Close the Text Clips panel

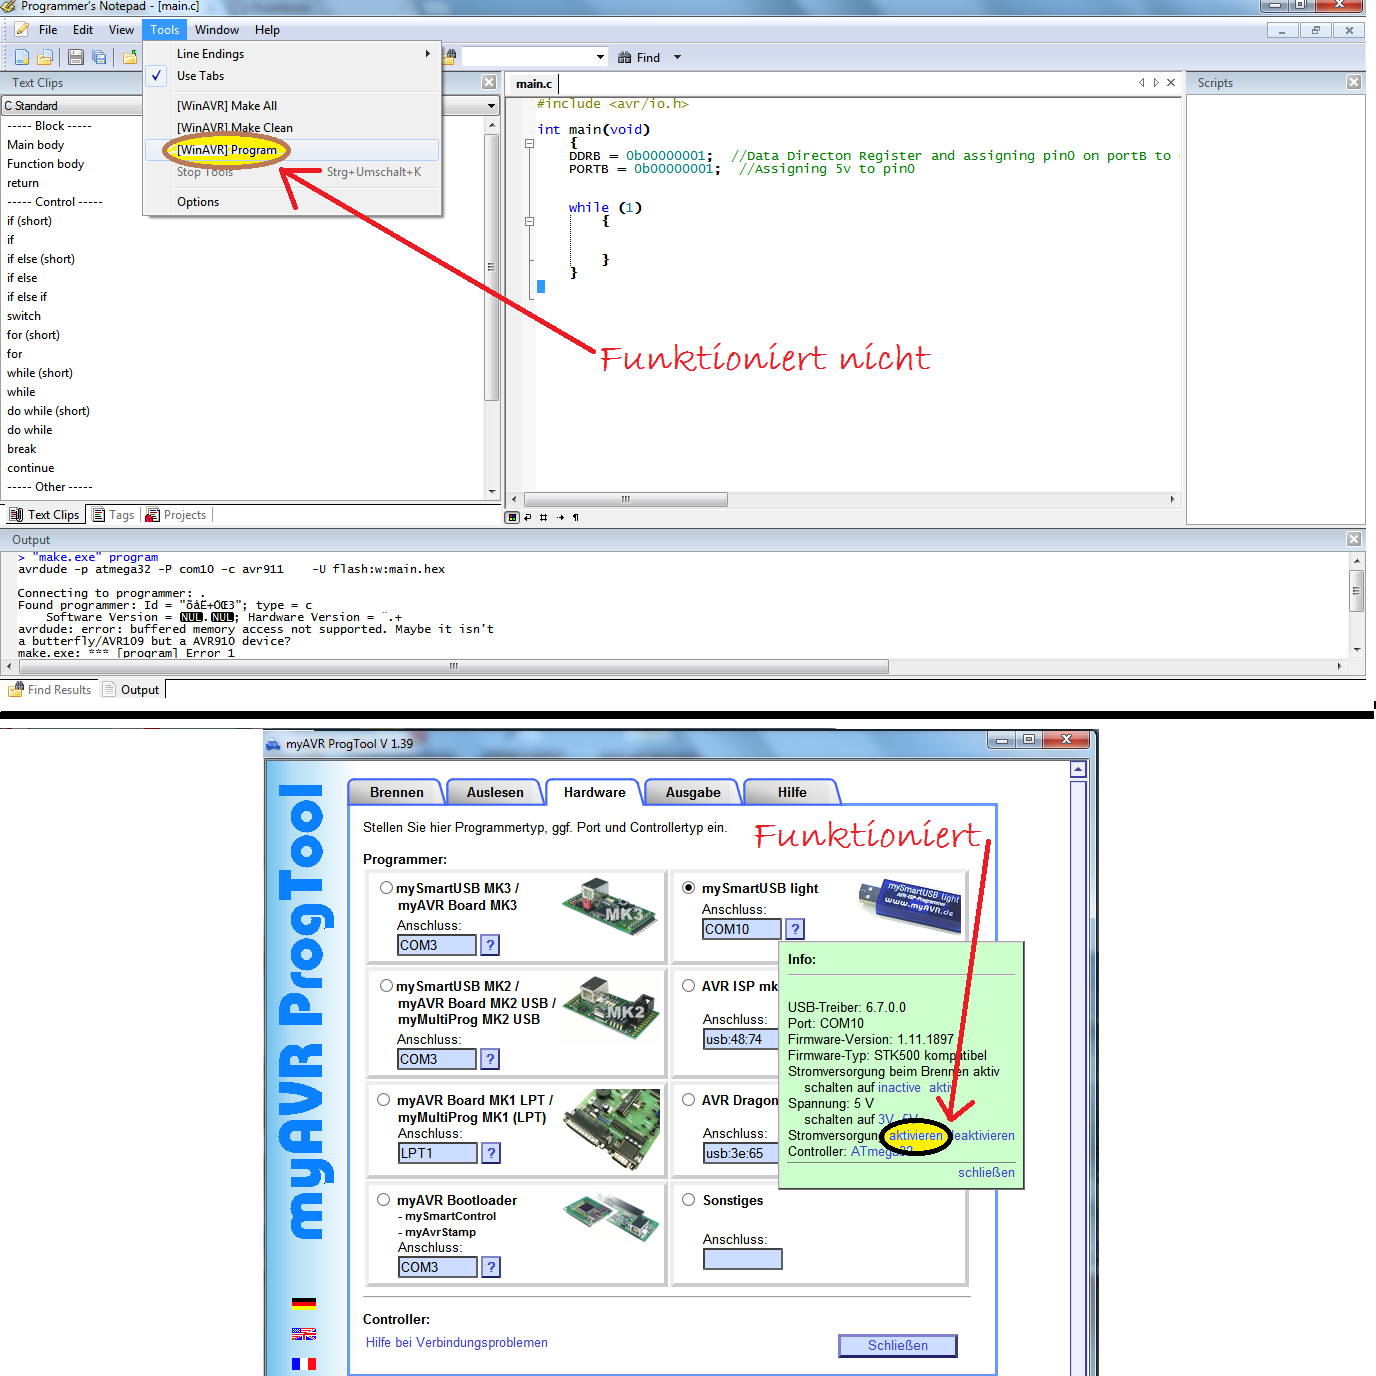(489, 82)
